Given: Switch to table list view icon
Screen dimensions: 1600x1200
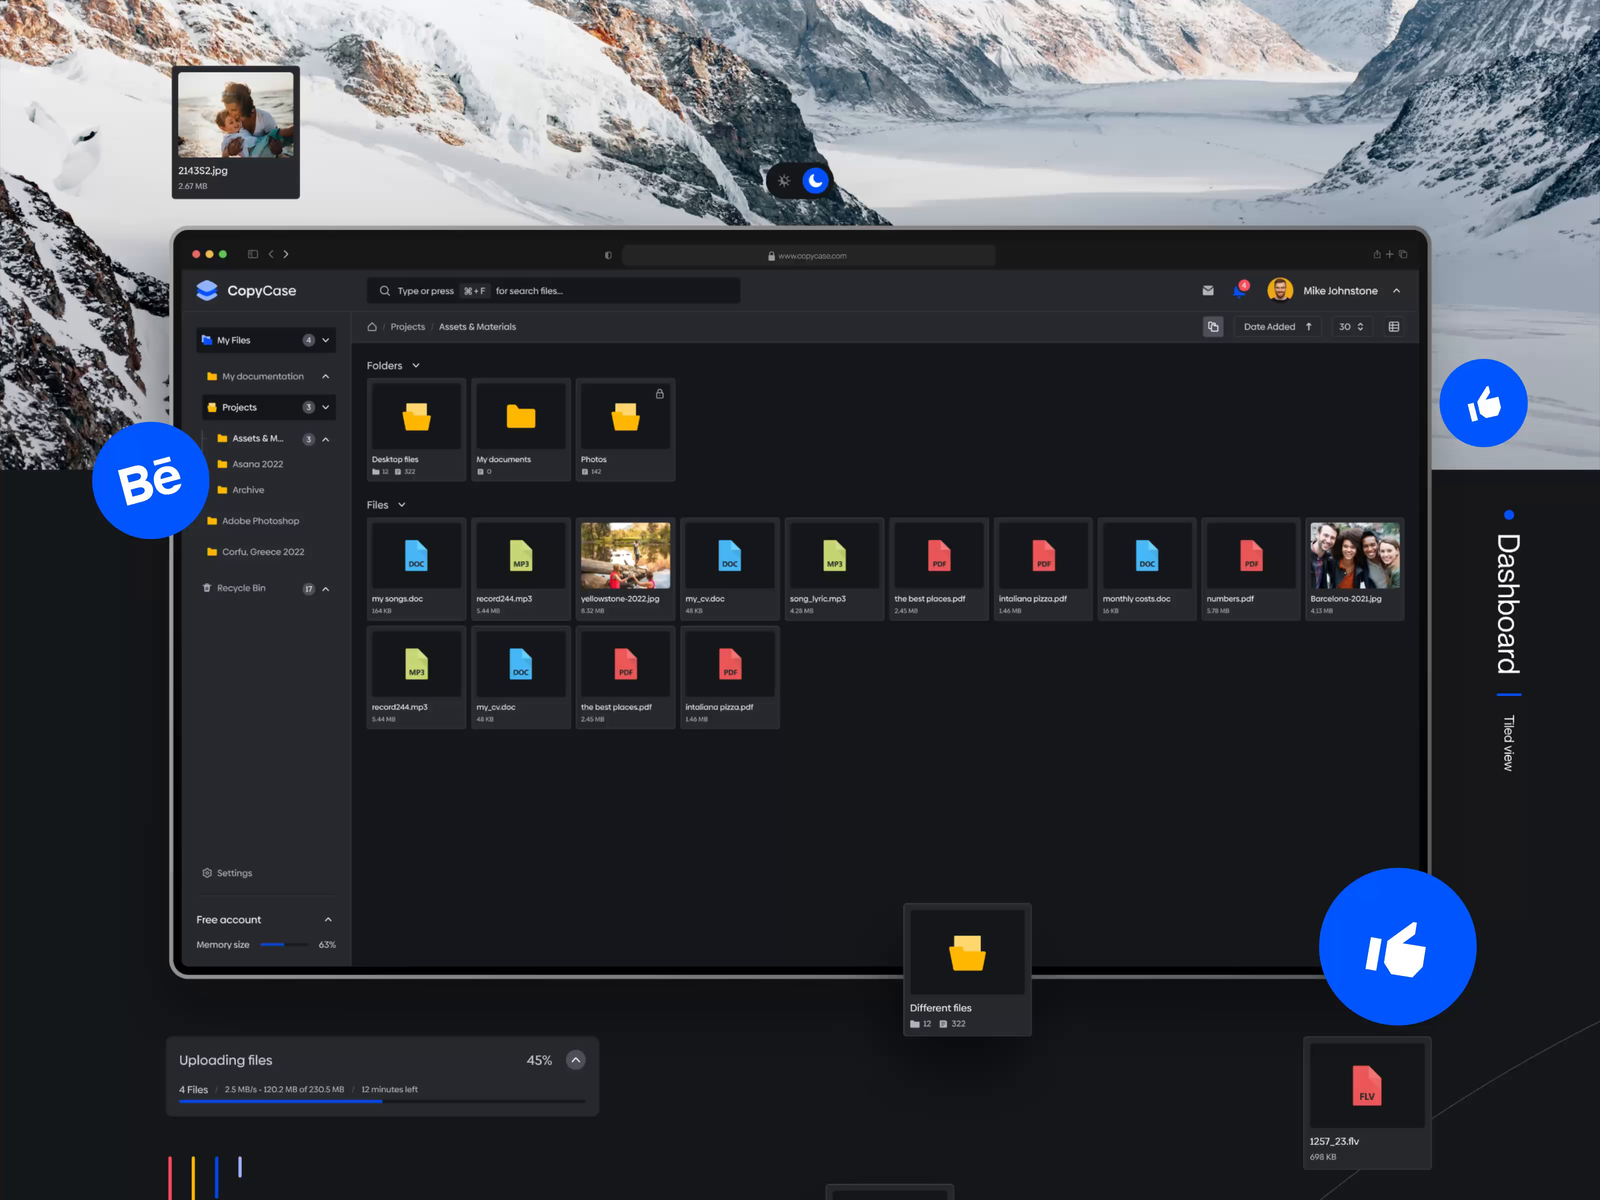Looking at the screenshot, I should pyautogui.click(x=1394, y=327).
